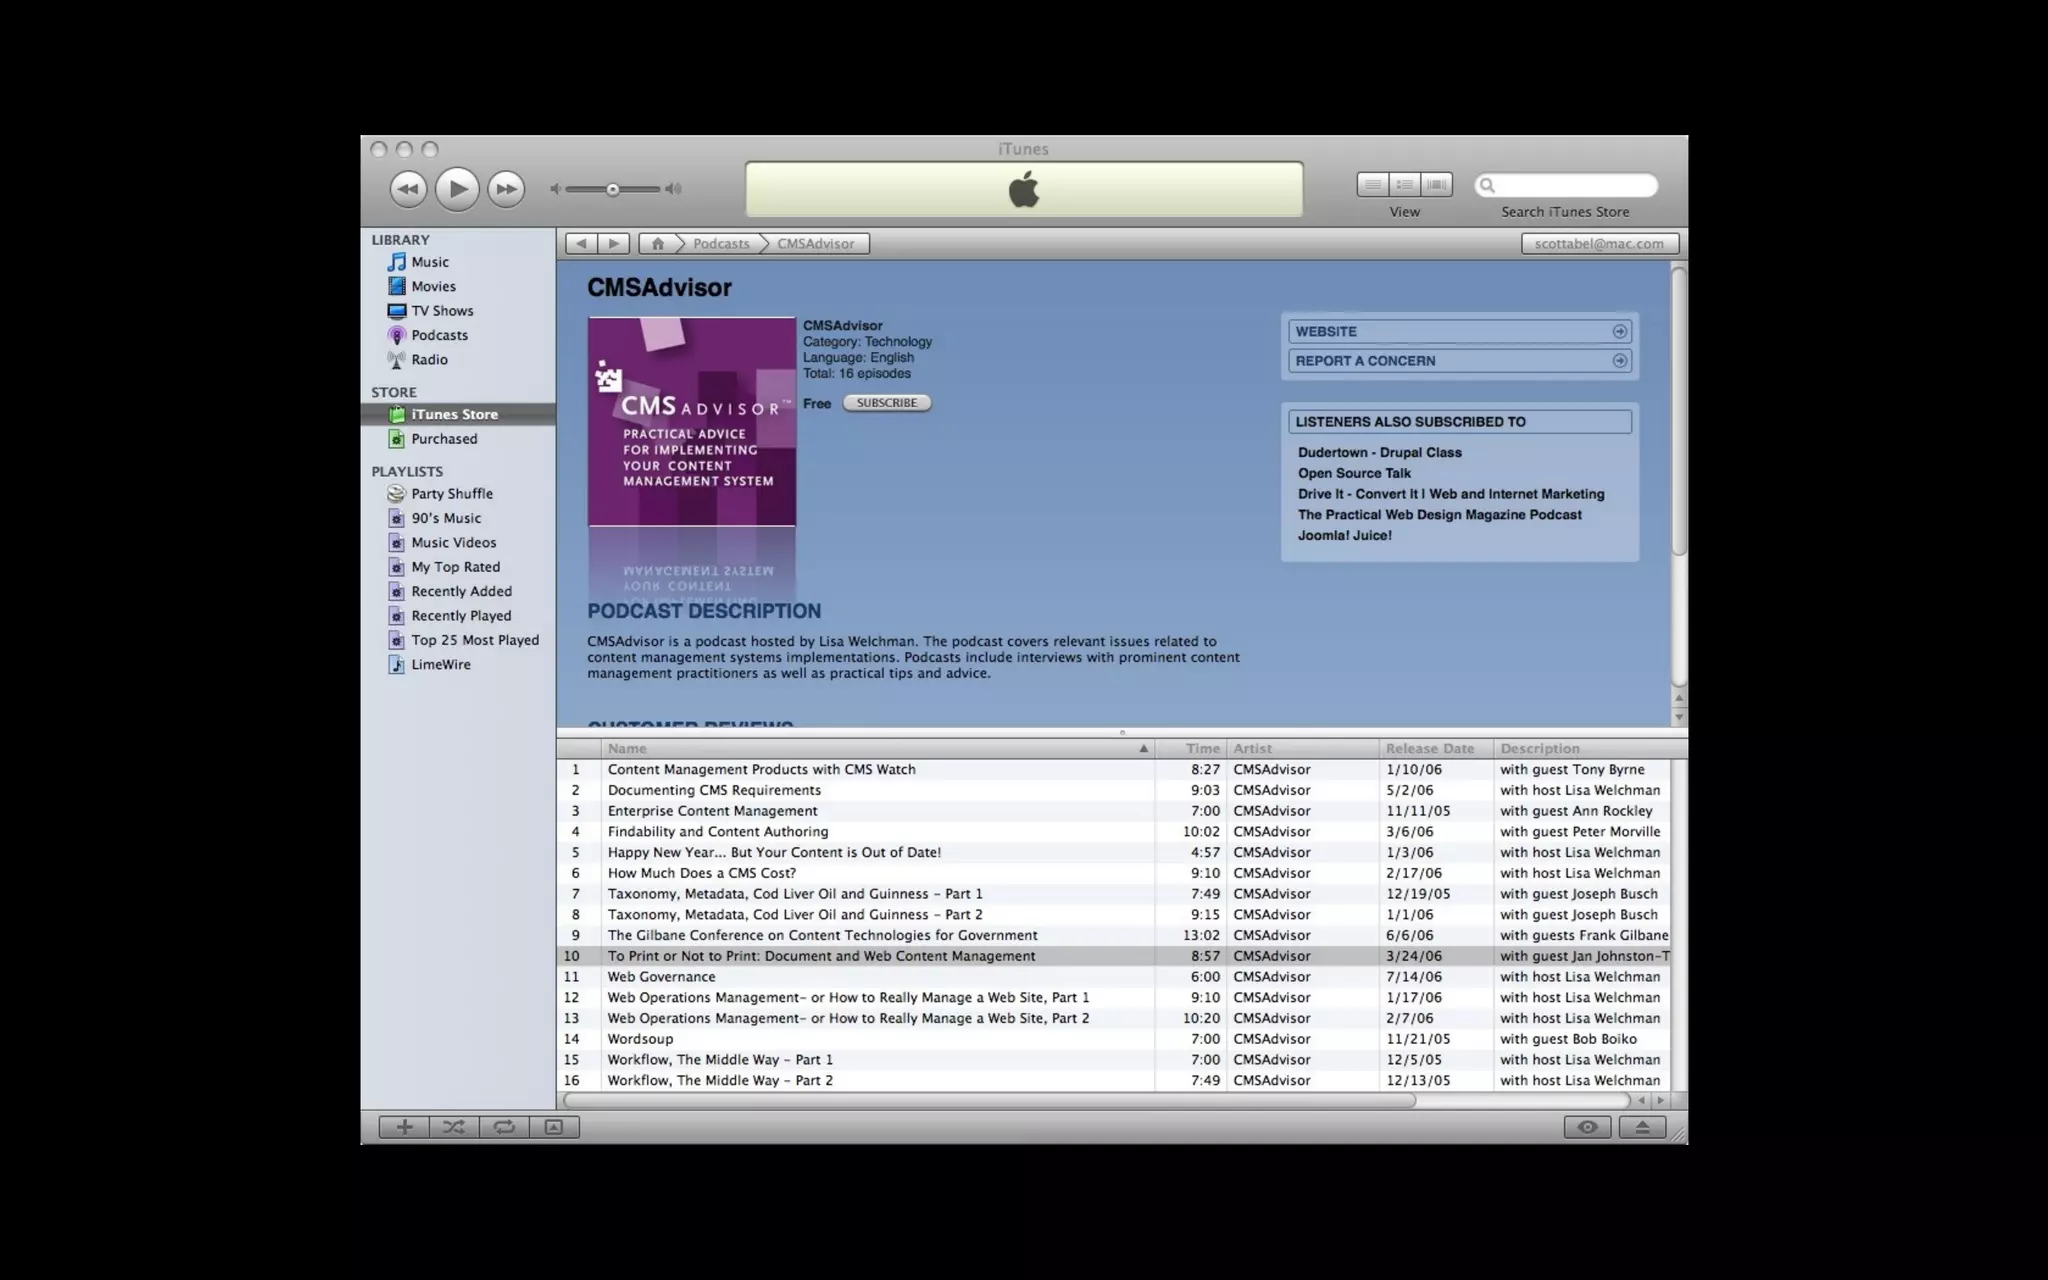Go to previous track
Image resolution: width=2048 pixels, height=1280 pixels.
[x=408, y=188]
